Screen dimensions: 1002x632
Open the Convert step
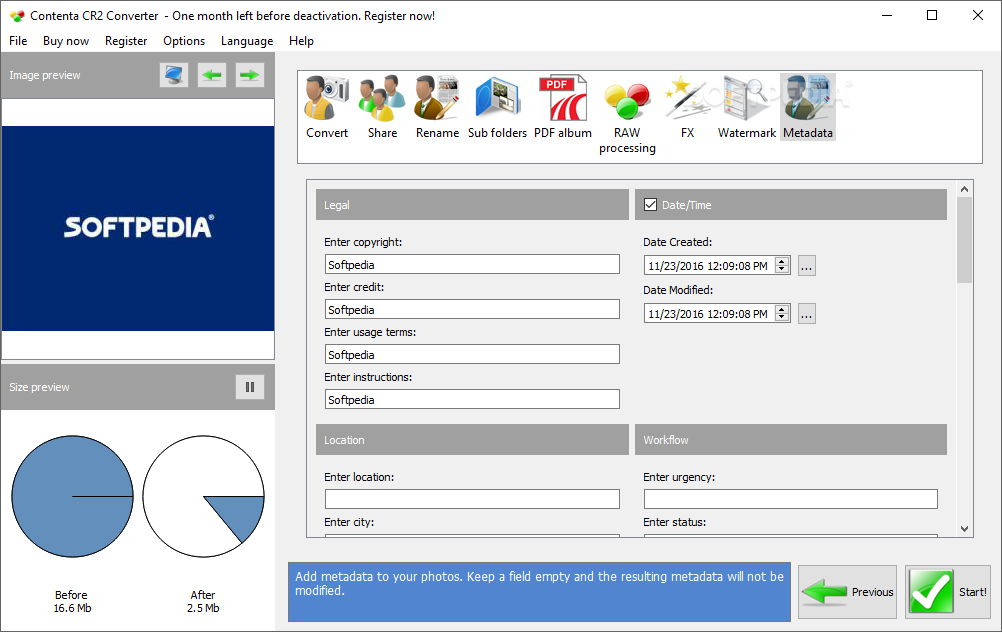click(x=327, y=107)
